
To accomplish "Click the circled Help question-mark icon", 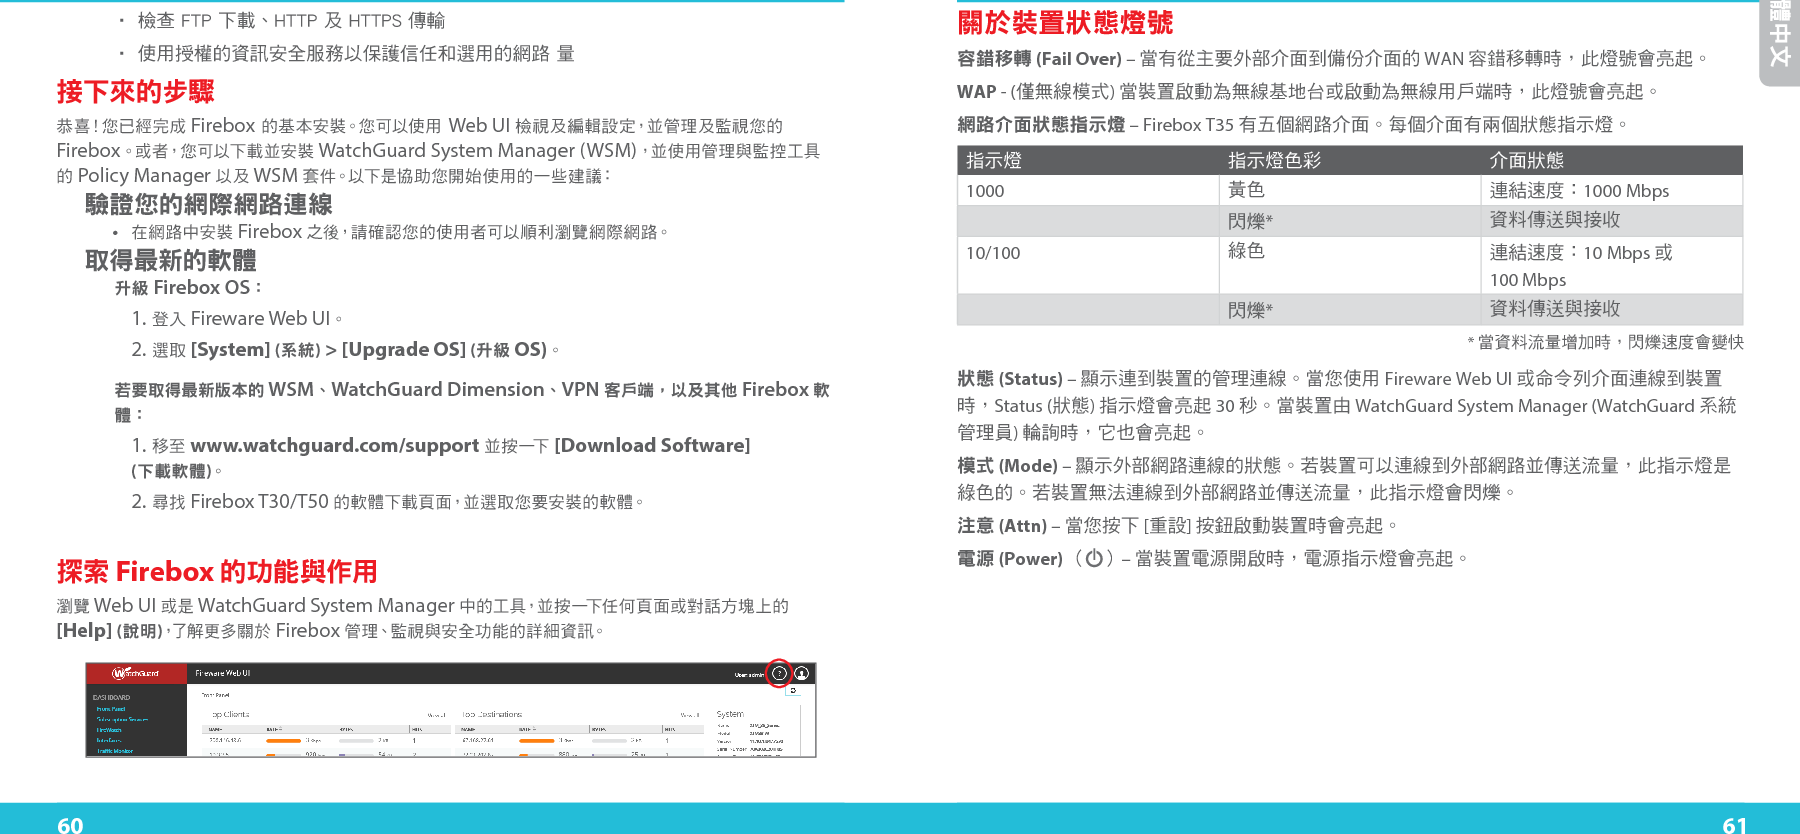I will pyautogui.click(x=779, y=673).
